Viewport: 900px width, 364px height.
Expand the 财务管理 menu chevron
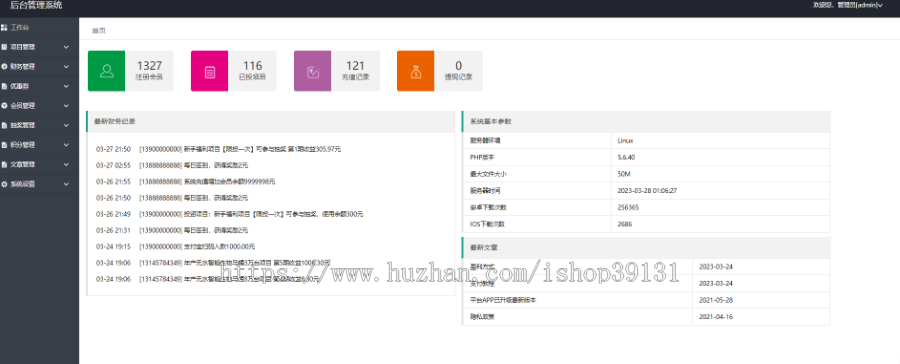[x=66, y=67]
